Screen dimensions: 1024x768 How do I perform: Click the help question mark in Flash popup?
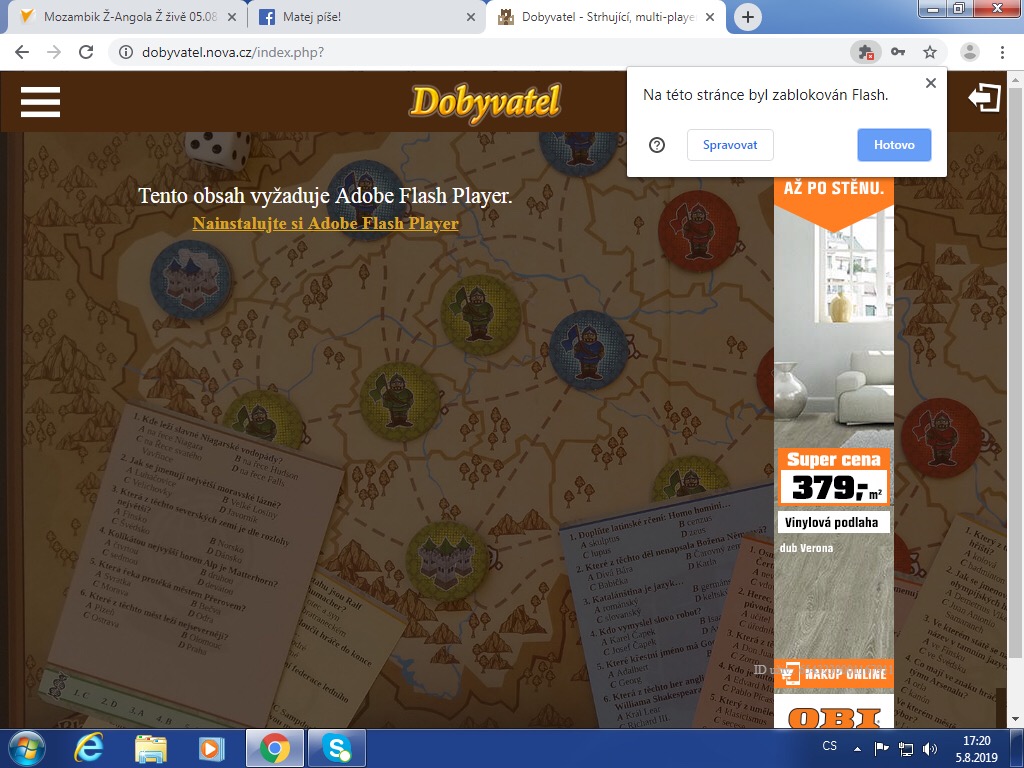click(657, 145)
